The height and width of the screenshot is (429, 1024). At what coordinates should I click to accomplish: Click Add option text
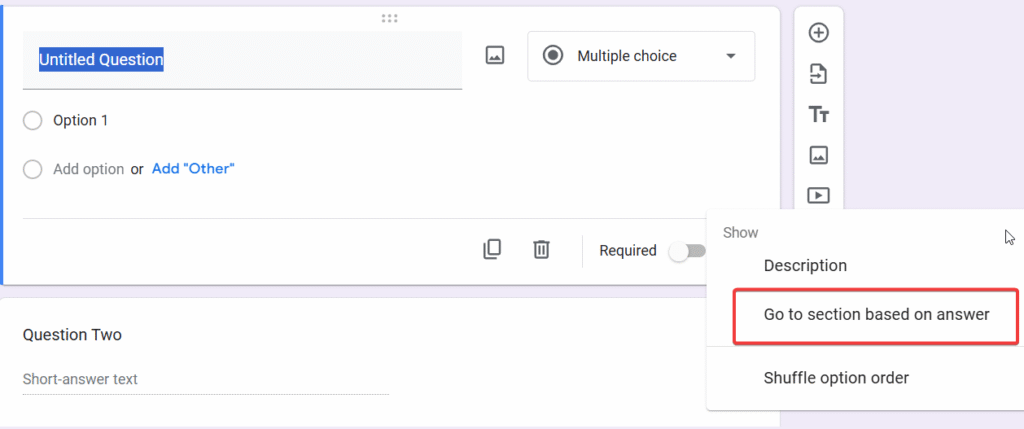pos(88,169)
